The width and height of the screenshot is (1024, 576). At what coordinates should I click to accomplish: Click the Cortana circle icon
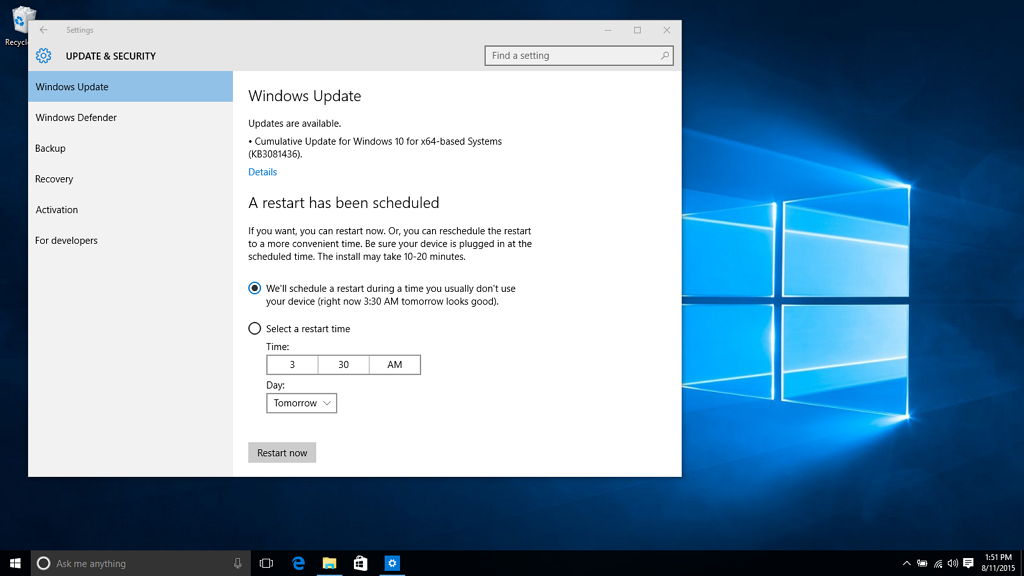tap(43, 563)
